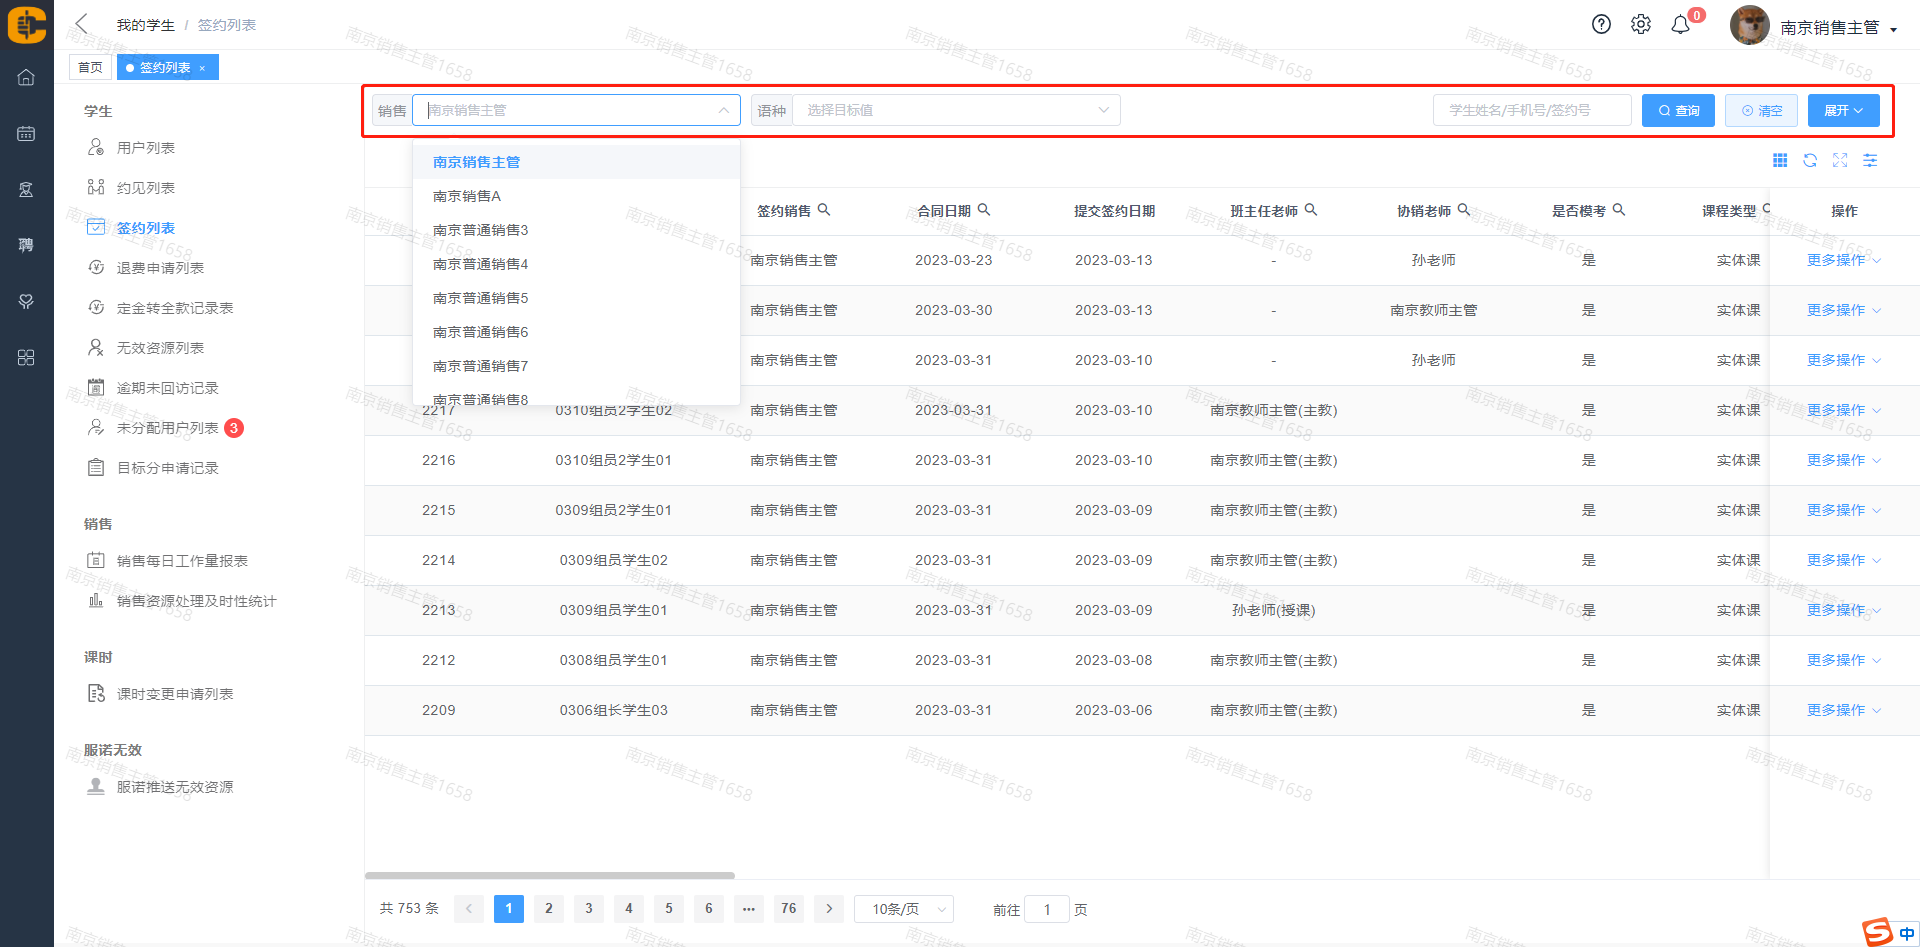Image resolution: width=1920 pixels, height=947 pixels.
Task: Search icon next to 合同日期 column
Action: point(984,210)
